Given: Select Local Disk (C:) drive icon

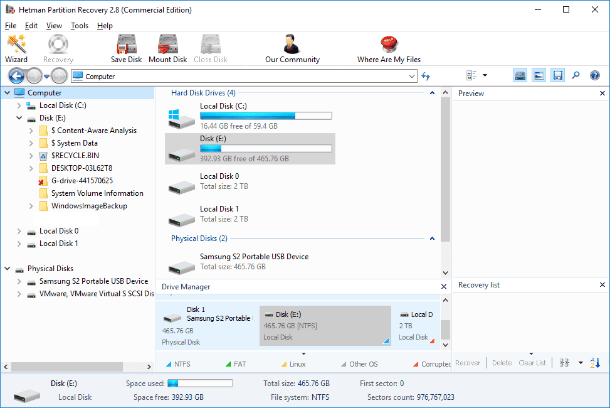Looking at the screenshot, I should click(181, 118).
